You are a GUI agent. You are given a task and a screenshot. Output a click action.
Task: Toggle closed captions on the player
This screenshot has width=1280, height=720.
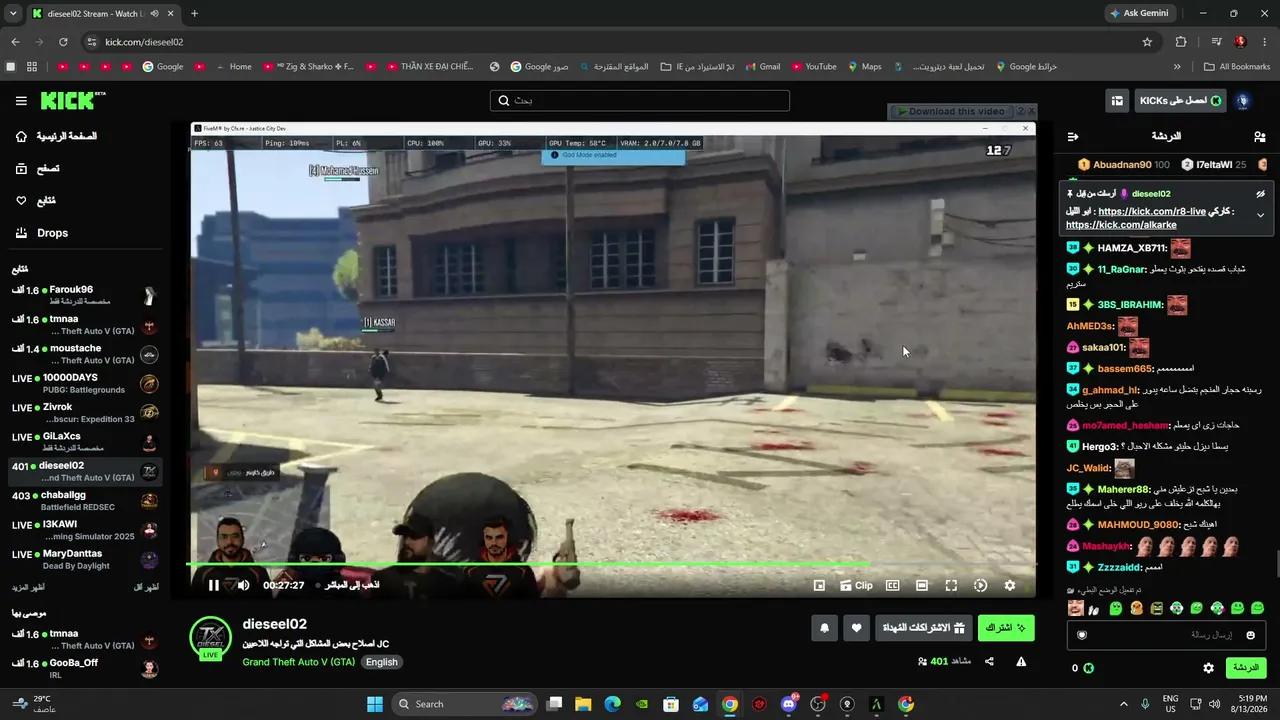click(892, 586)
